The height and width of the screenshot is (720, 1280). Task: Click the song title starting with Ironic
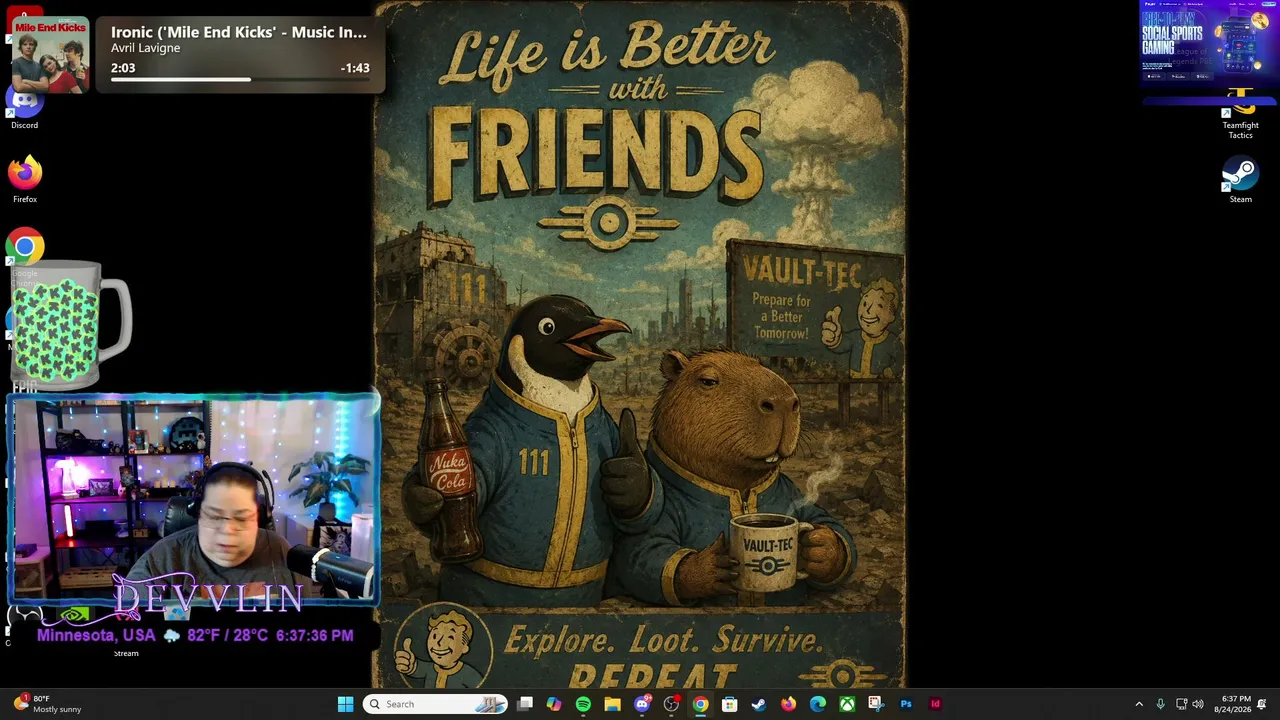(x=239, y=32)
